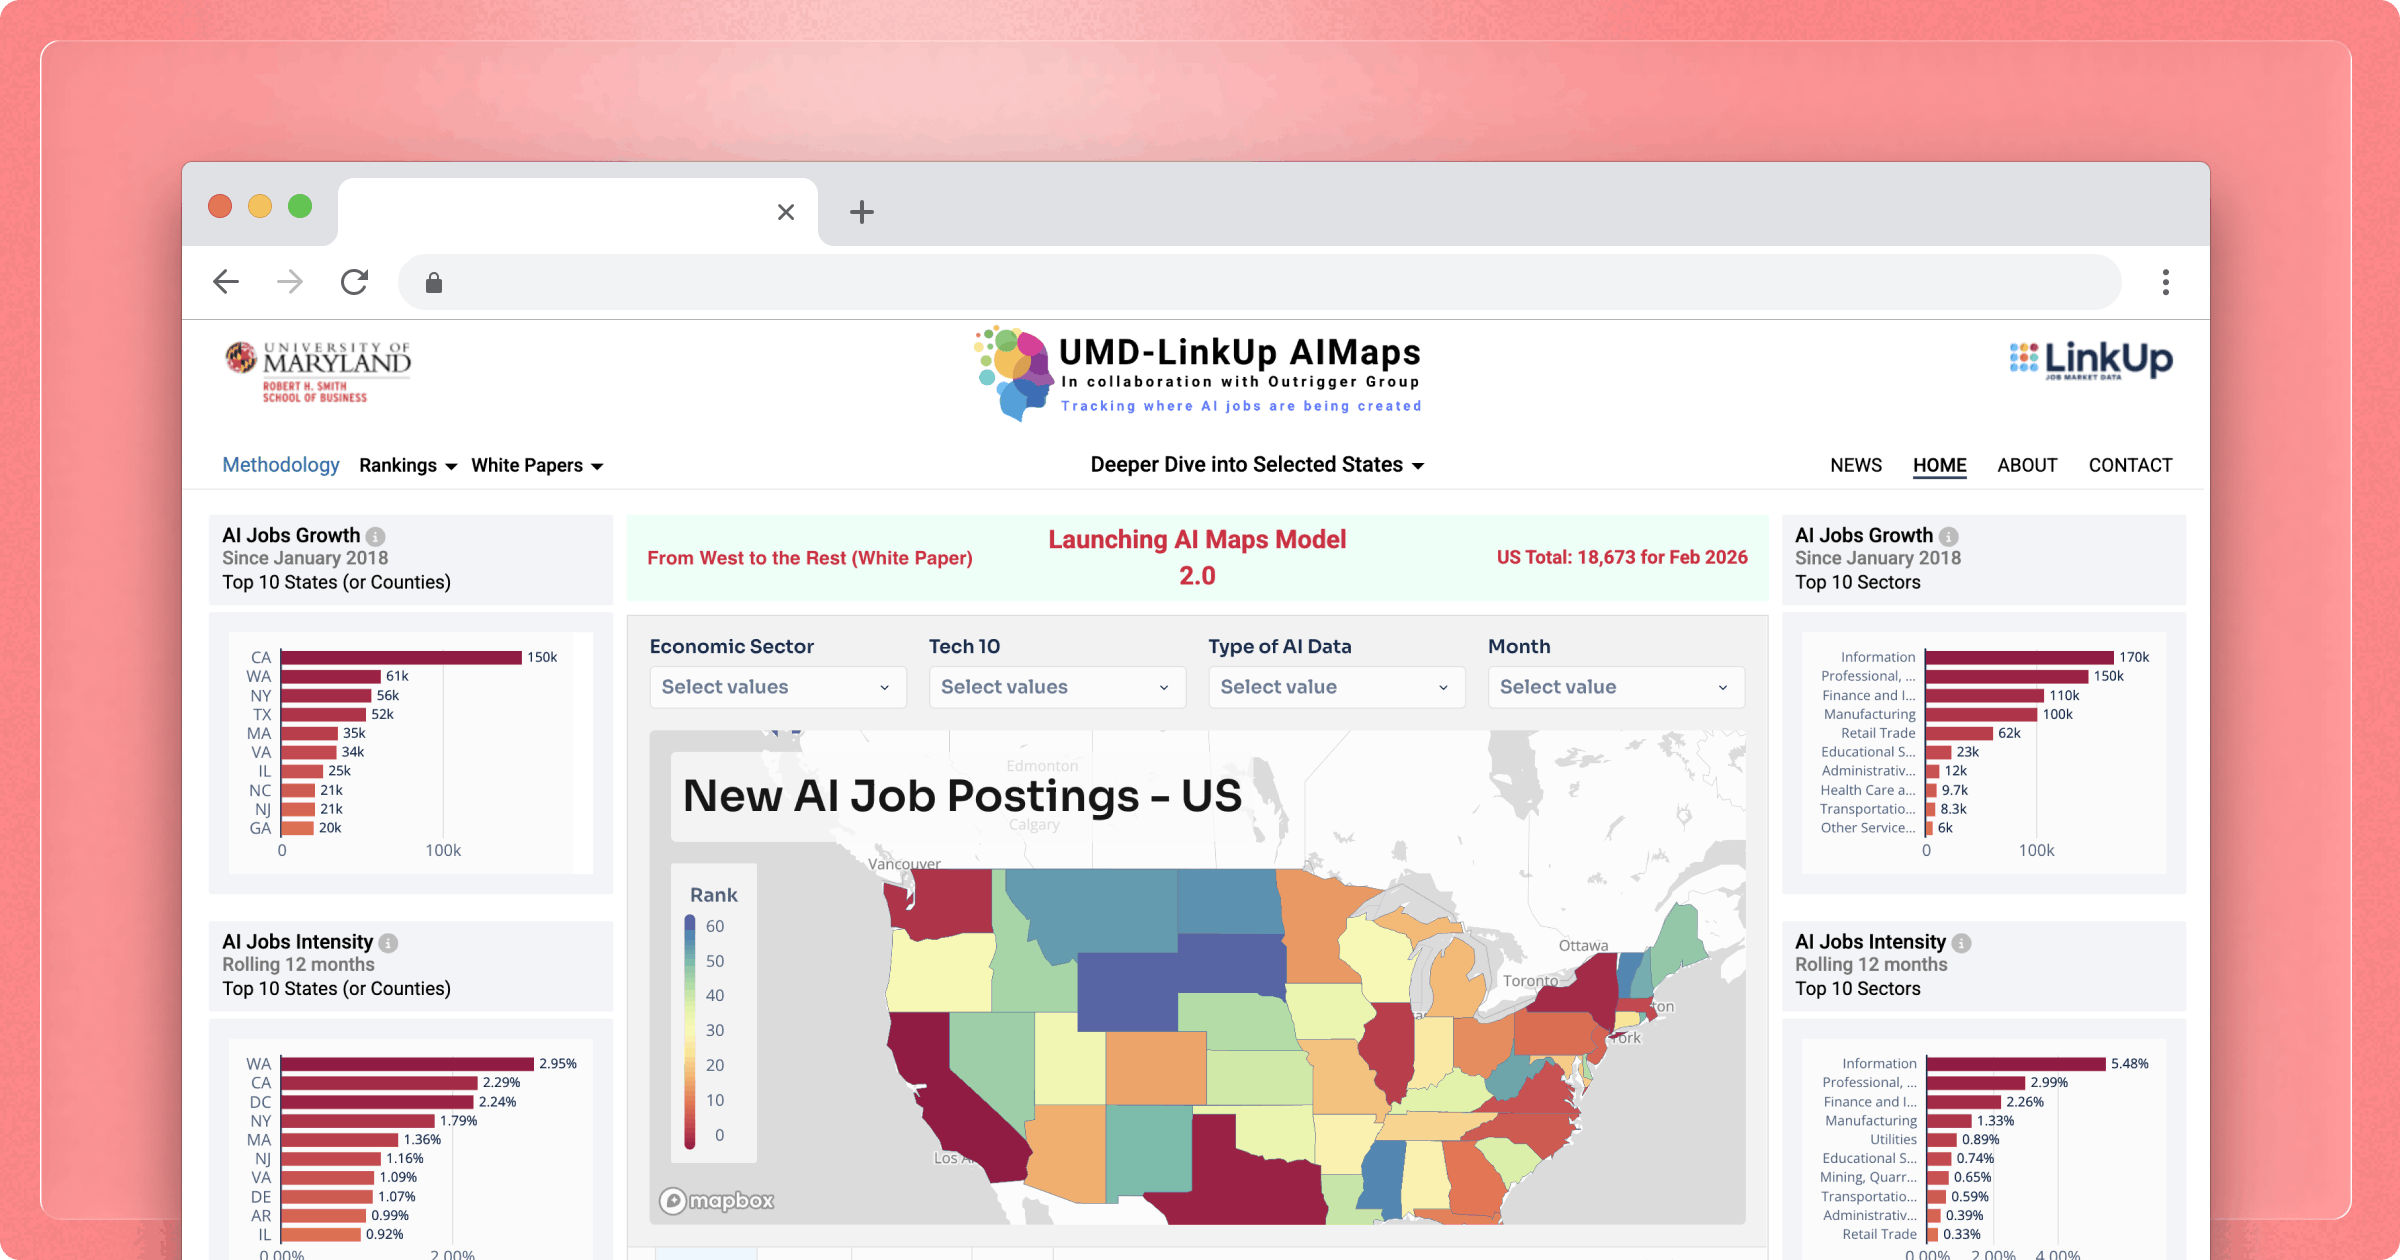Click the LinkUp logo
The width and height of the screenshot is (2400, 1260).
[2091, 360]
